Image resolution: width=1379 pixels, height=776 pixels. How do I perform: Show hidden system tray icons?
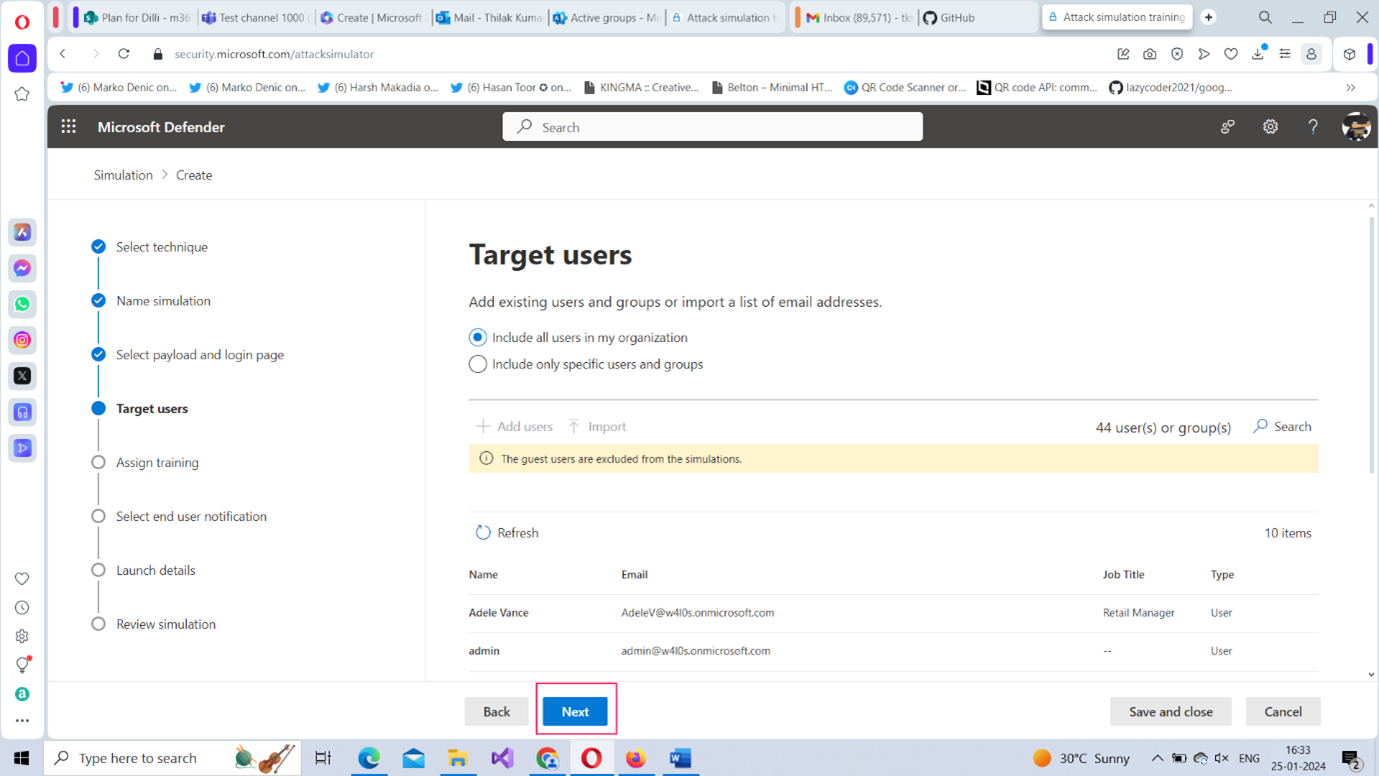coord(1157,758)
